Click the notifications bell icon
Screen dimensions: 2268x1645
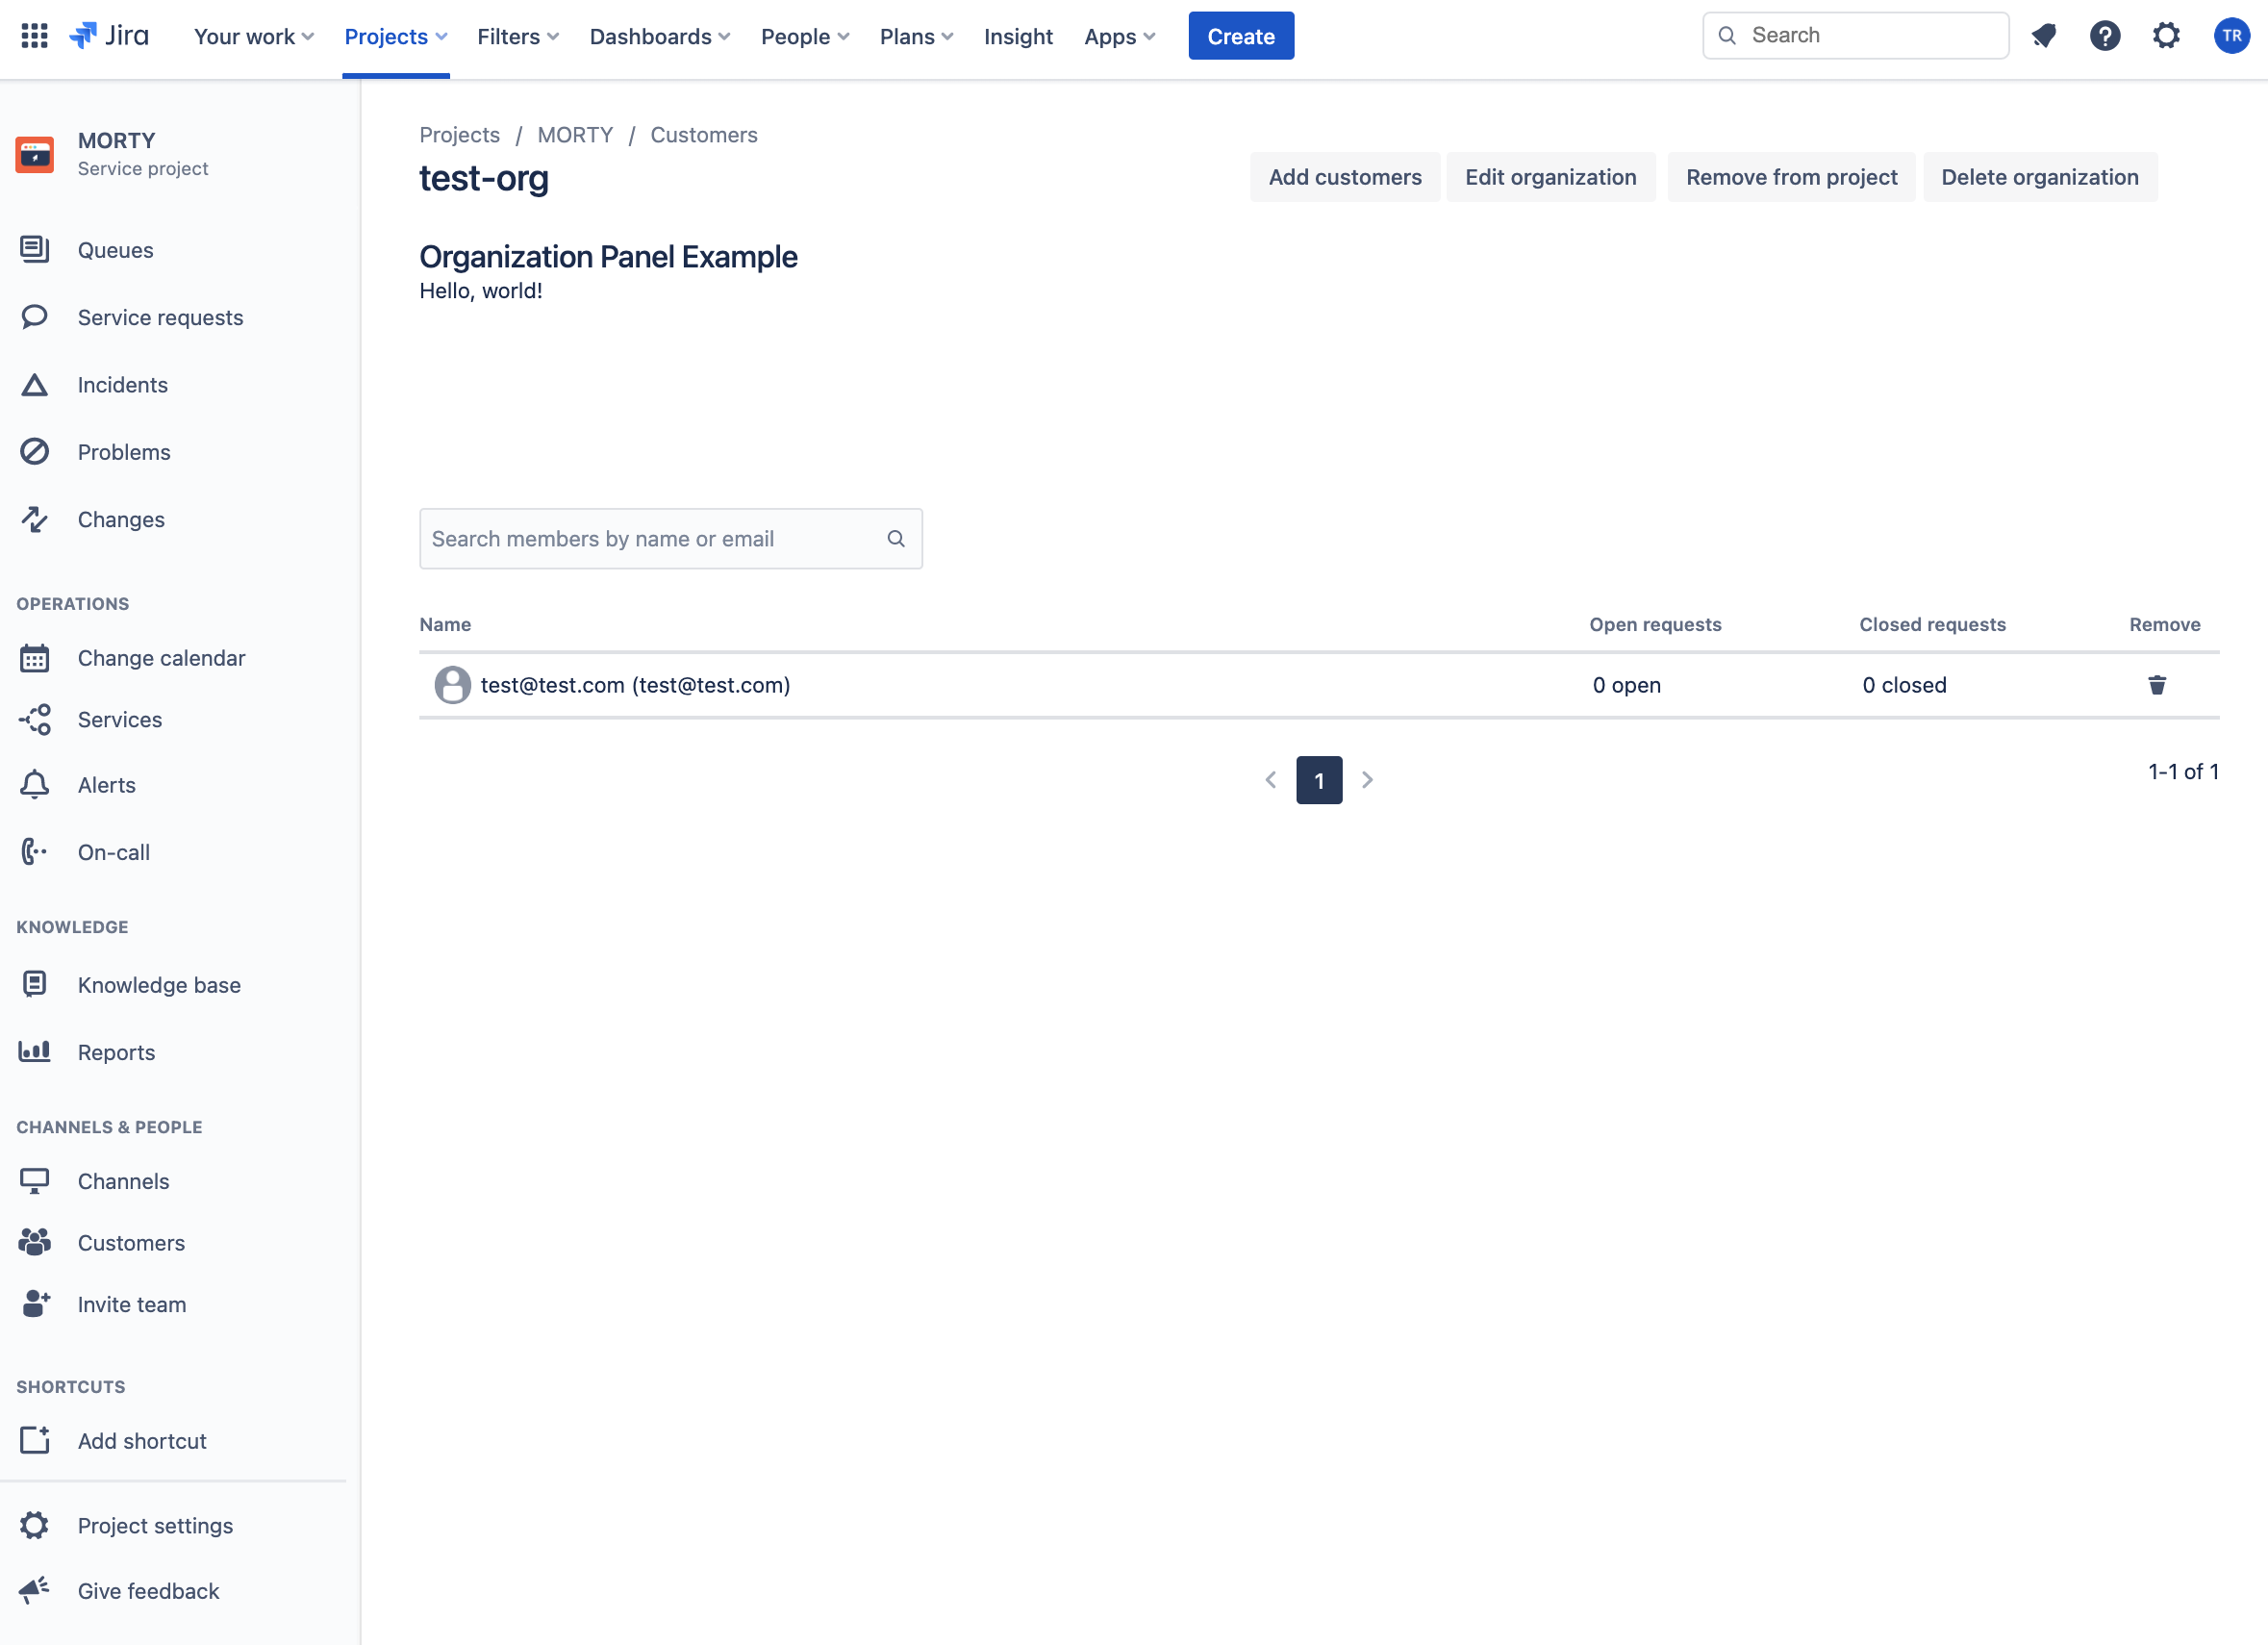tap(2044, 36)
